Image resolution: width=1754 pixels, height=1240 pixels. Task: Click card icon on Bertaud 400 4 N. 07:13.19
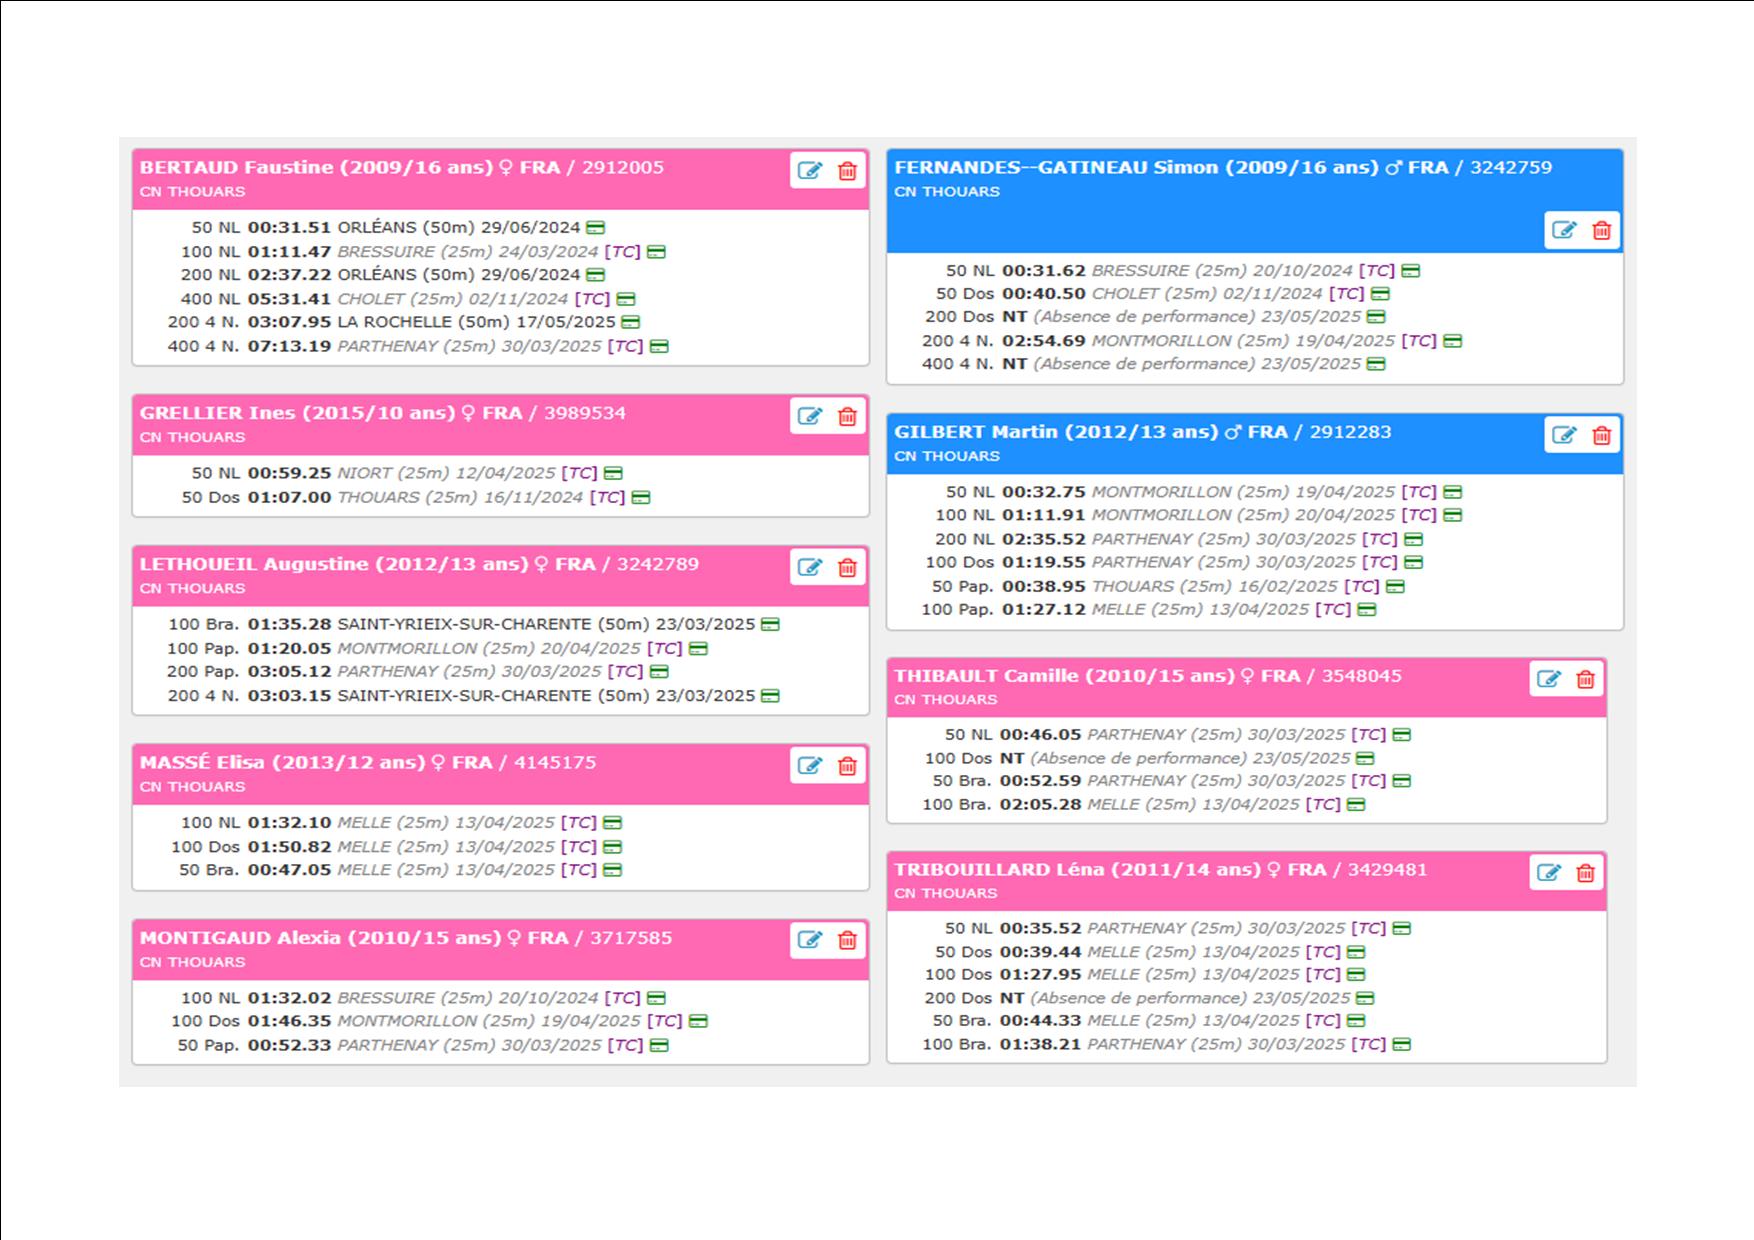coord(659,346)
